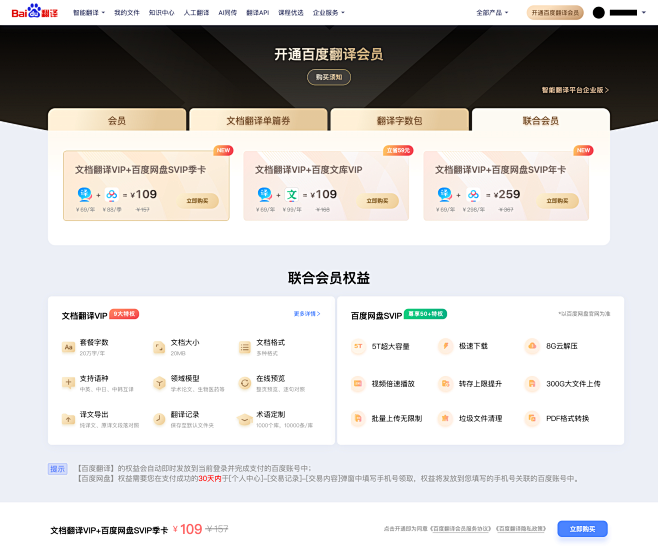658x548 pixels.
Task: Click the 5T超大容量 icon
Action: tap(358, 346)
